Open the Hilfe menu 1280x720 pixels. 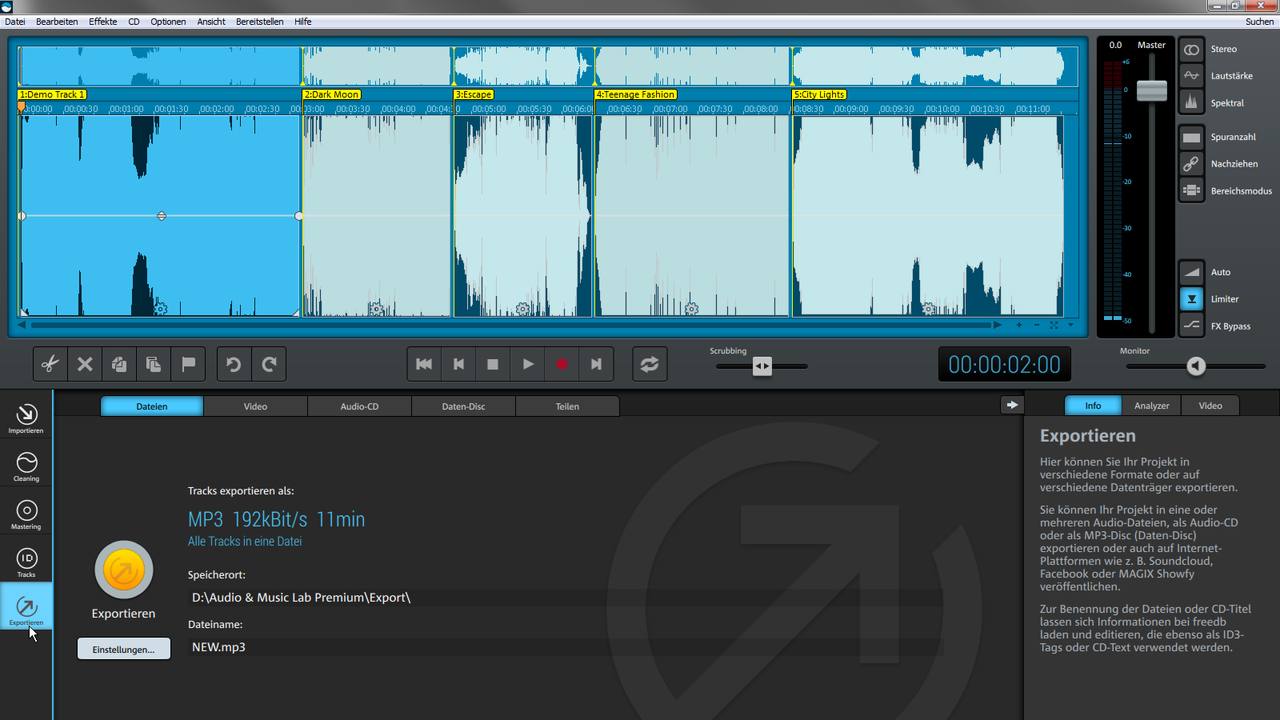303,21
